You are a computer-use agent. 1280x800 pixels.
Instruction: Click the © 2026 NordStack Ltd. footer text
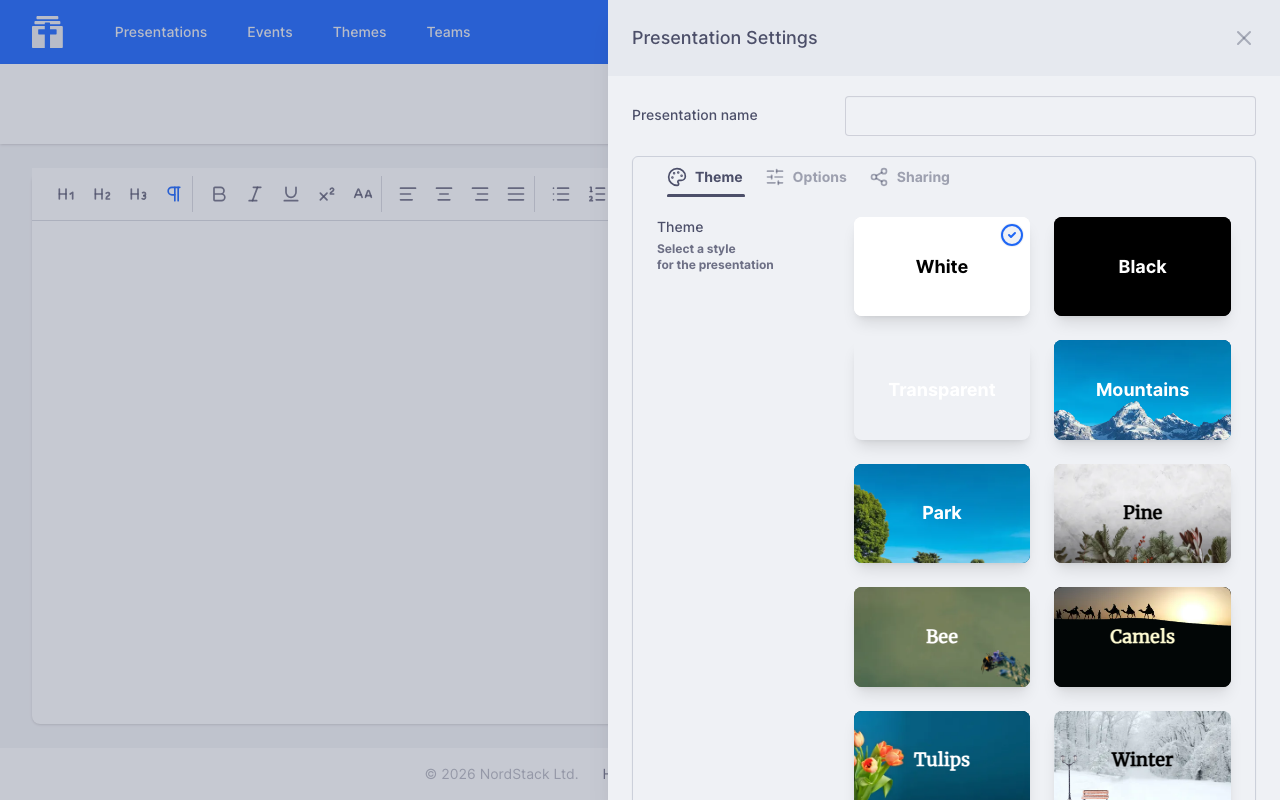click(x=502, y=774)
